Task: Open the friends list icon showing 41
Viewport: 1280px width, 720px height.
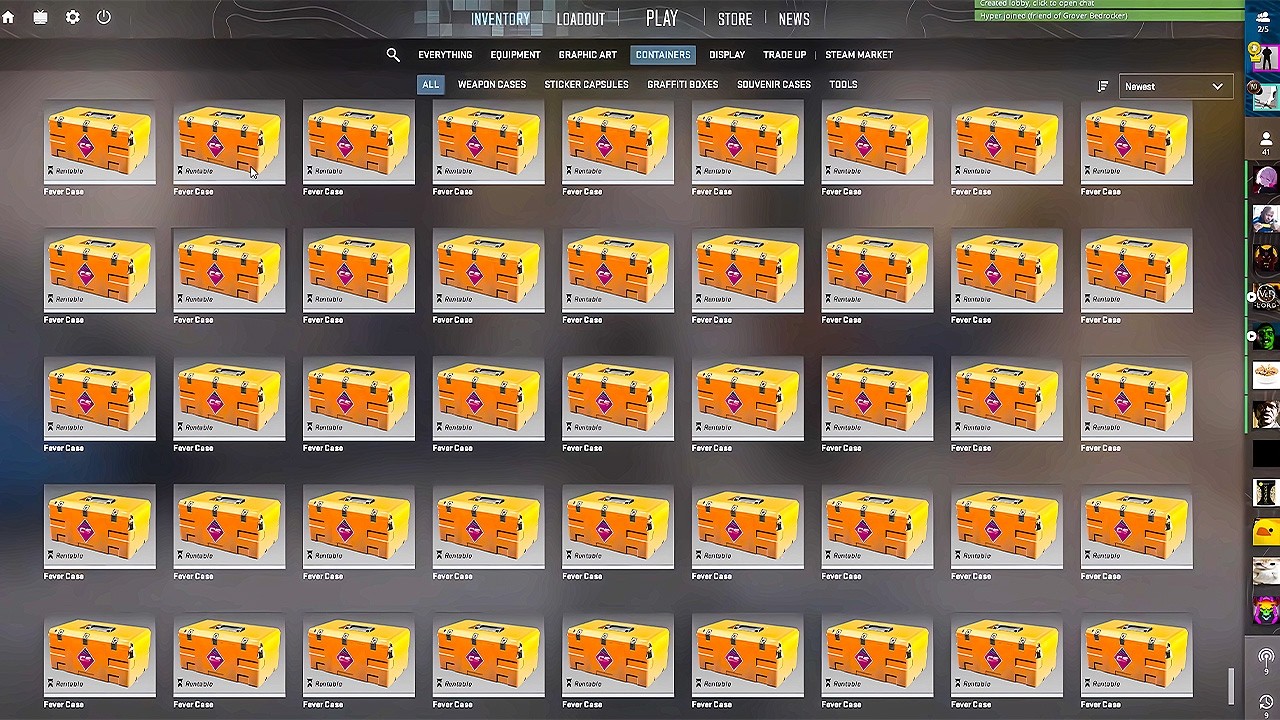Action: click(x=1265, y=144)
